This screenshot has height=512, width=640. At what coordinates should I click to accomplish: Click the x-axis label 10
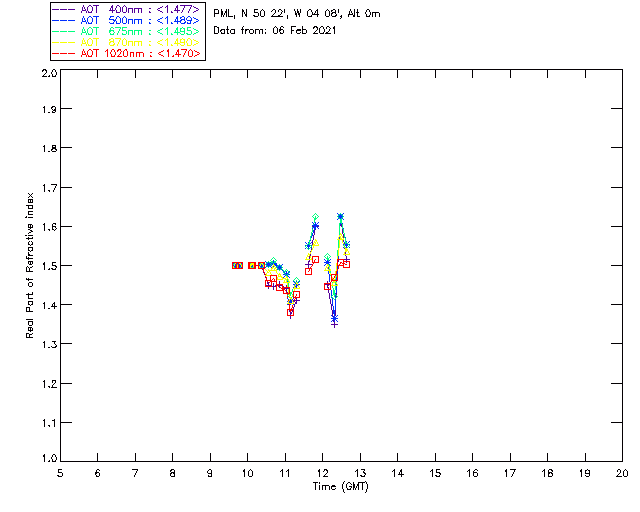(x=247, y=473)
